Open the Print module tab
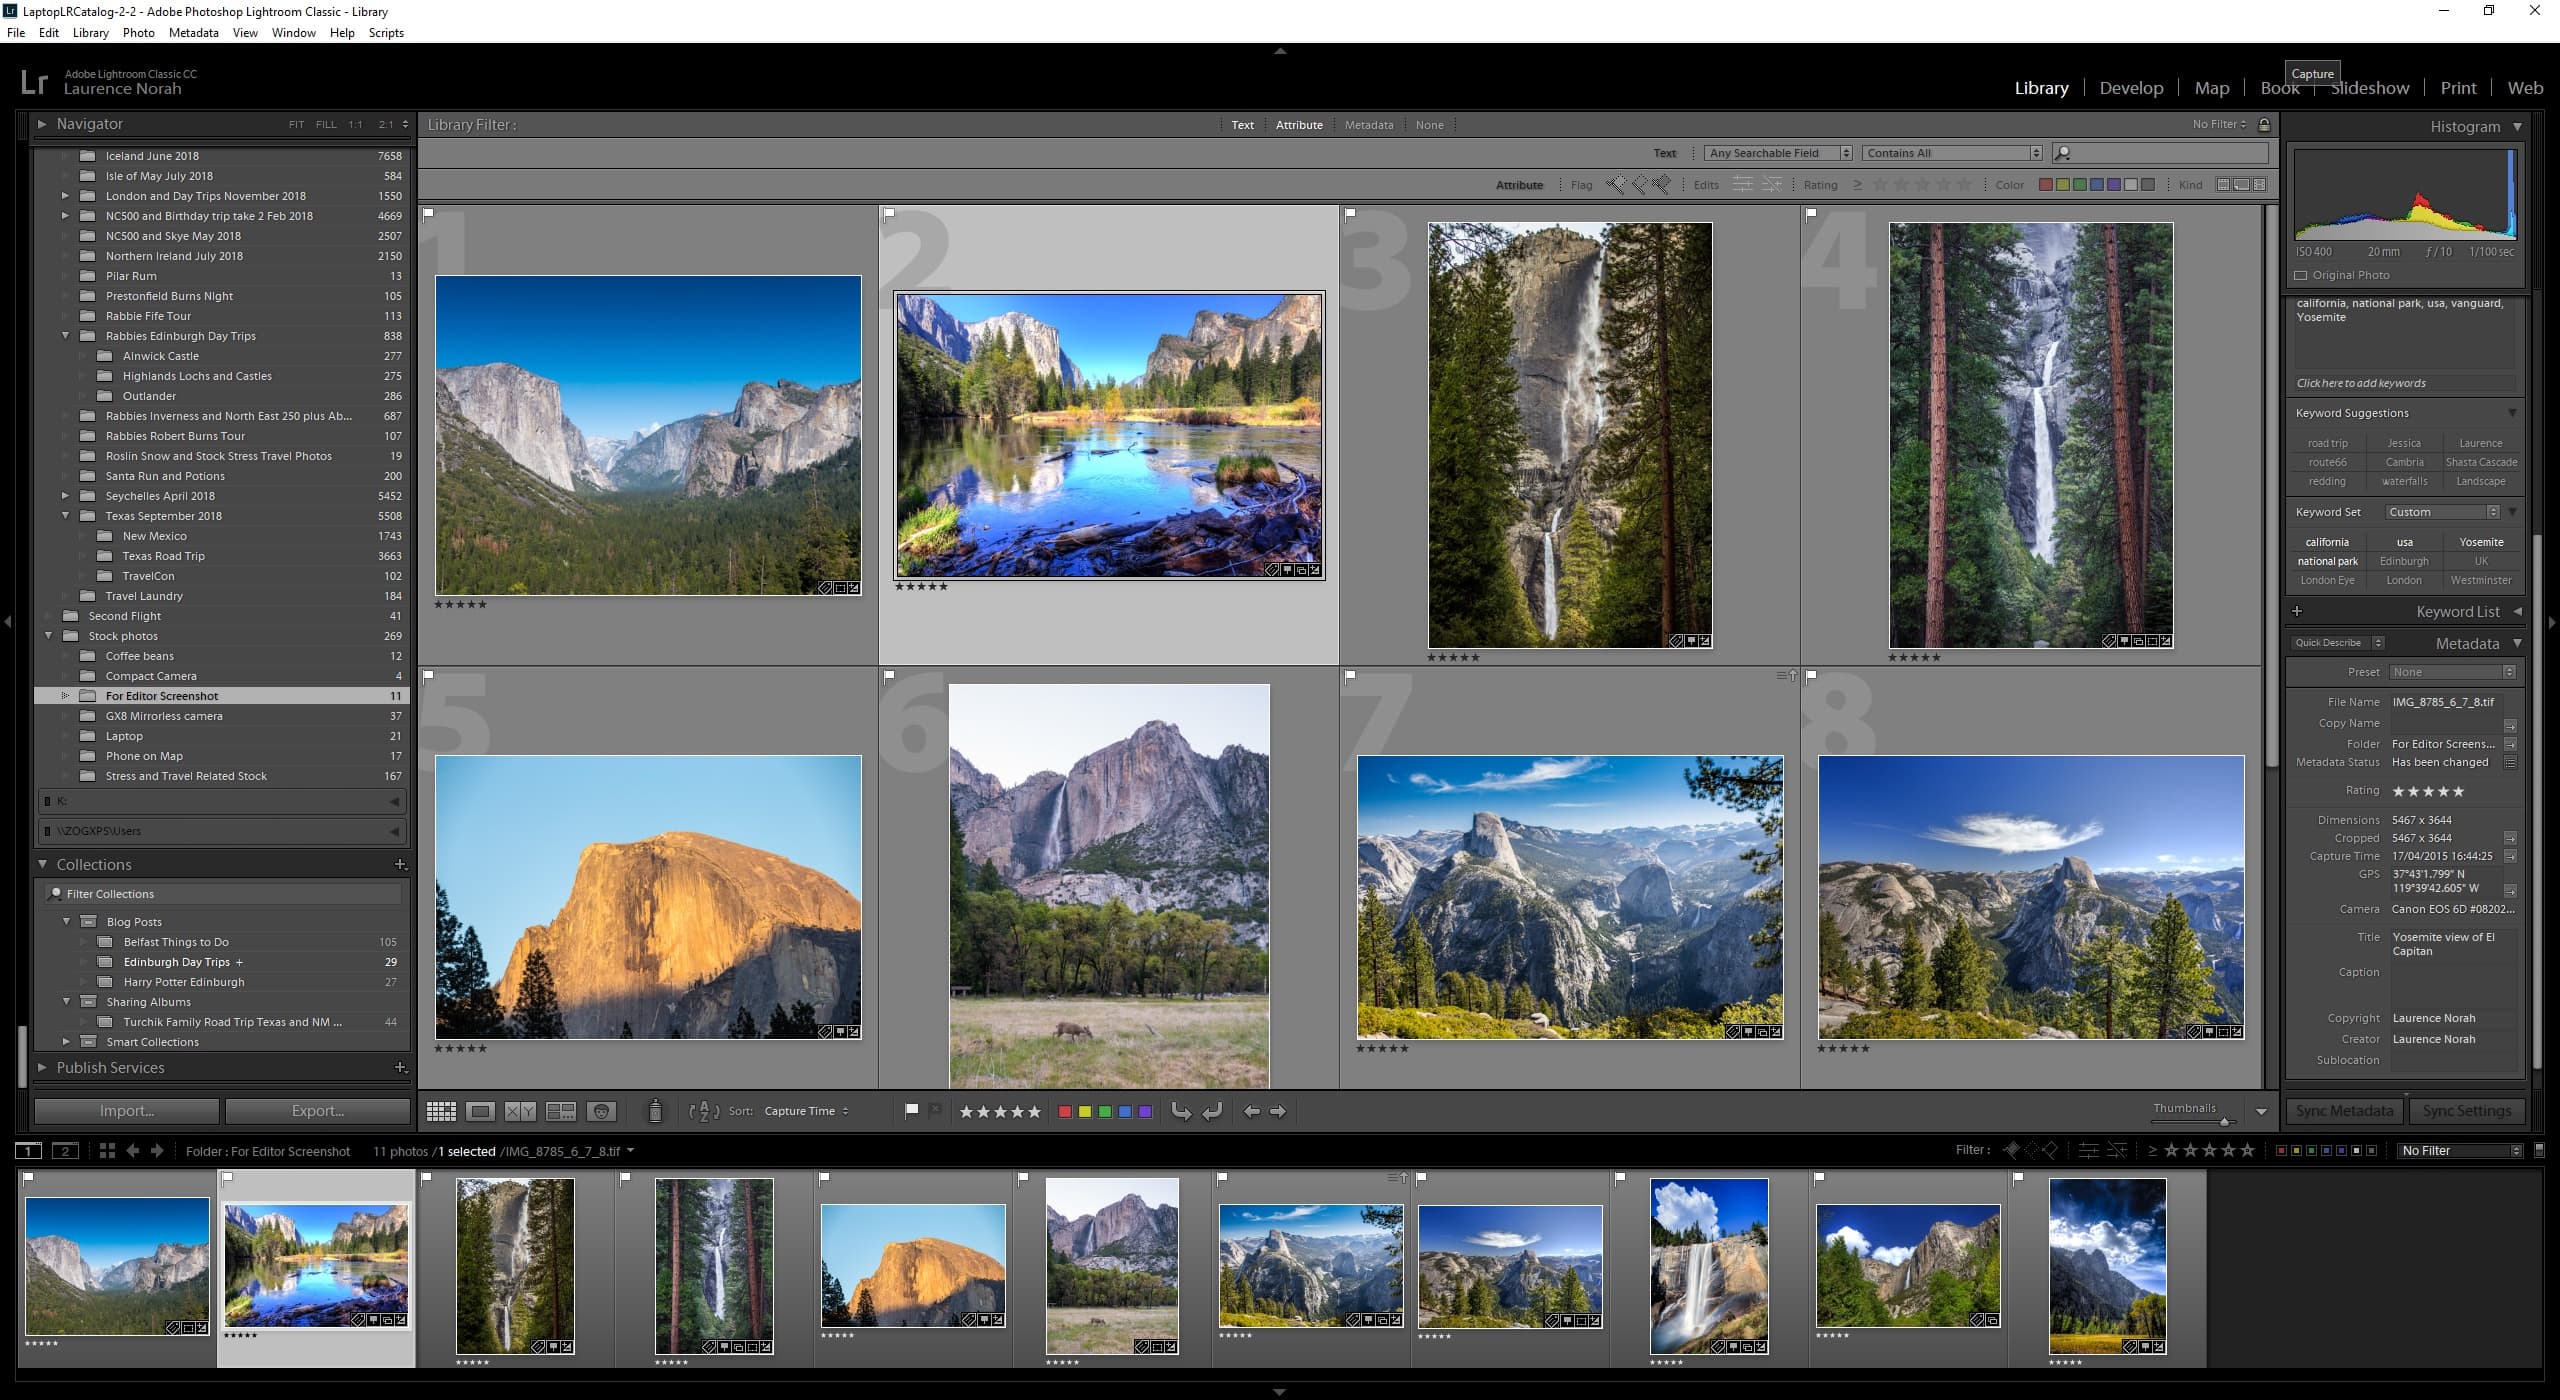2560x1400 pixels. [x=2455, y=86]
